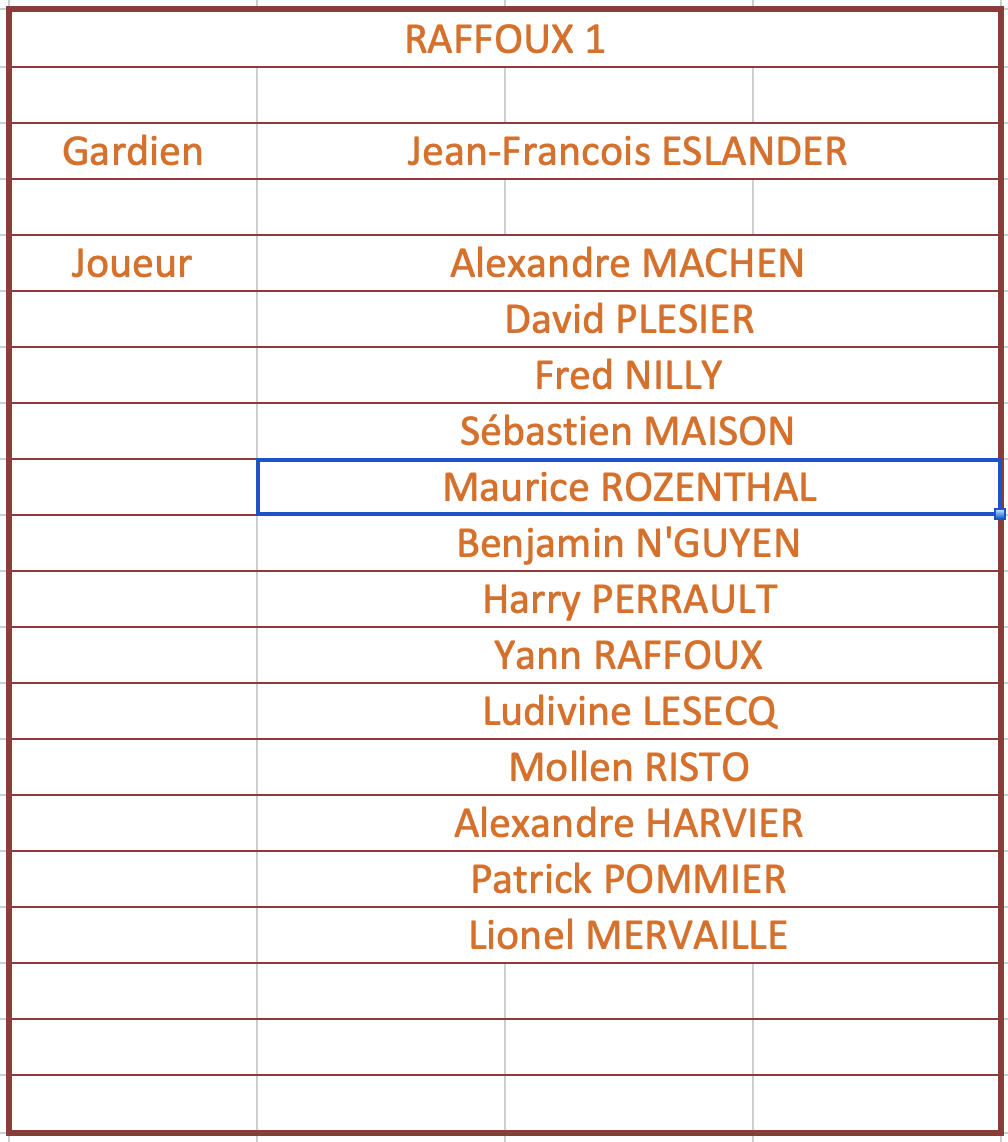Viewport: 1008px width, 1142px height.
Task: Select the Alexandre MACHEN cell
Action: pos(627,263)
